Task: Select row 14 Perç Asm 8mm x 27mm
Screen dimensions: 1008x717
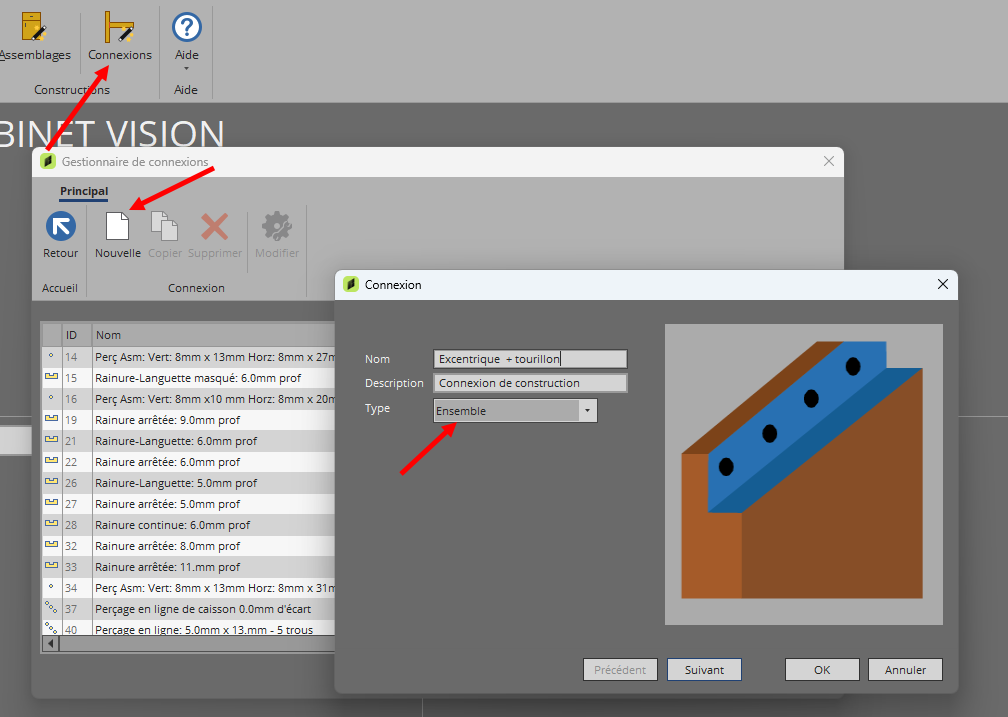Action: click(188, 357)
